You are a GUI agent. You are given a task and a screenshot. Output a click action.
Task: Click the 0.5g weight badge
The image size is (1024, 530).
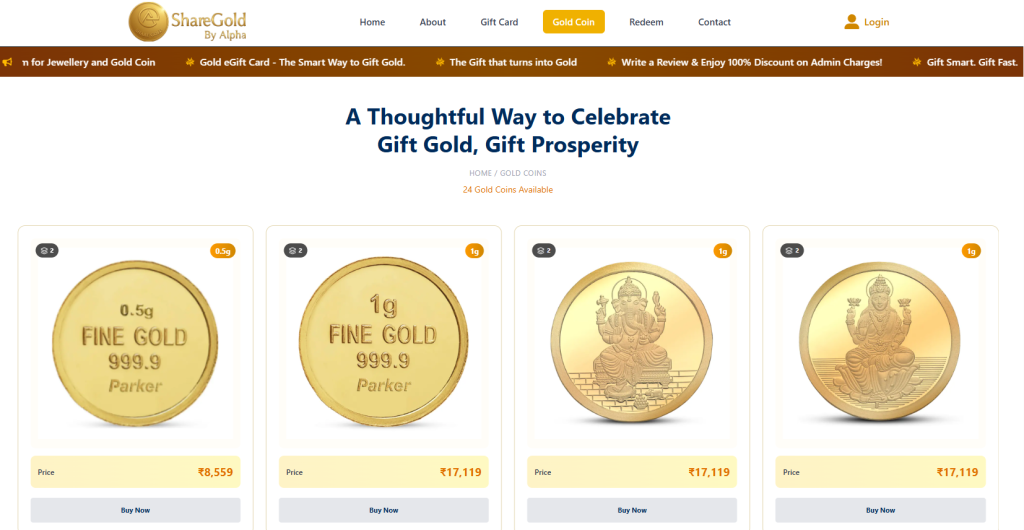coord(222,251)
